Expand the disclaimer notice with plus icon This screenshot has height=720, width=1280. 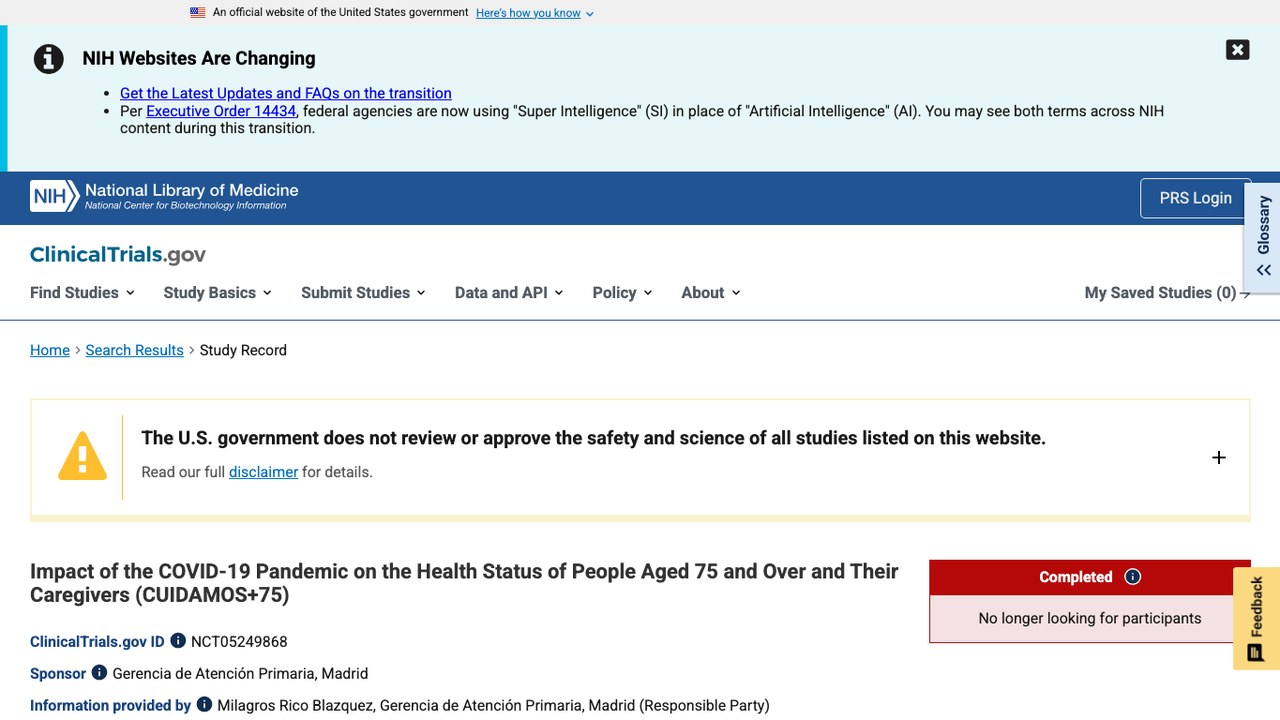(x=1219, y=458)
